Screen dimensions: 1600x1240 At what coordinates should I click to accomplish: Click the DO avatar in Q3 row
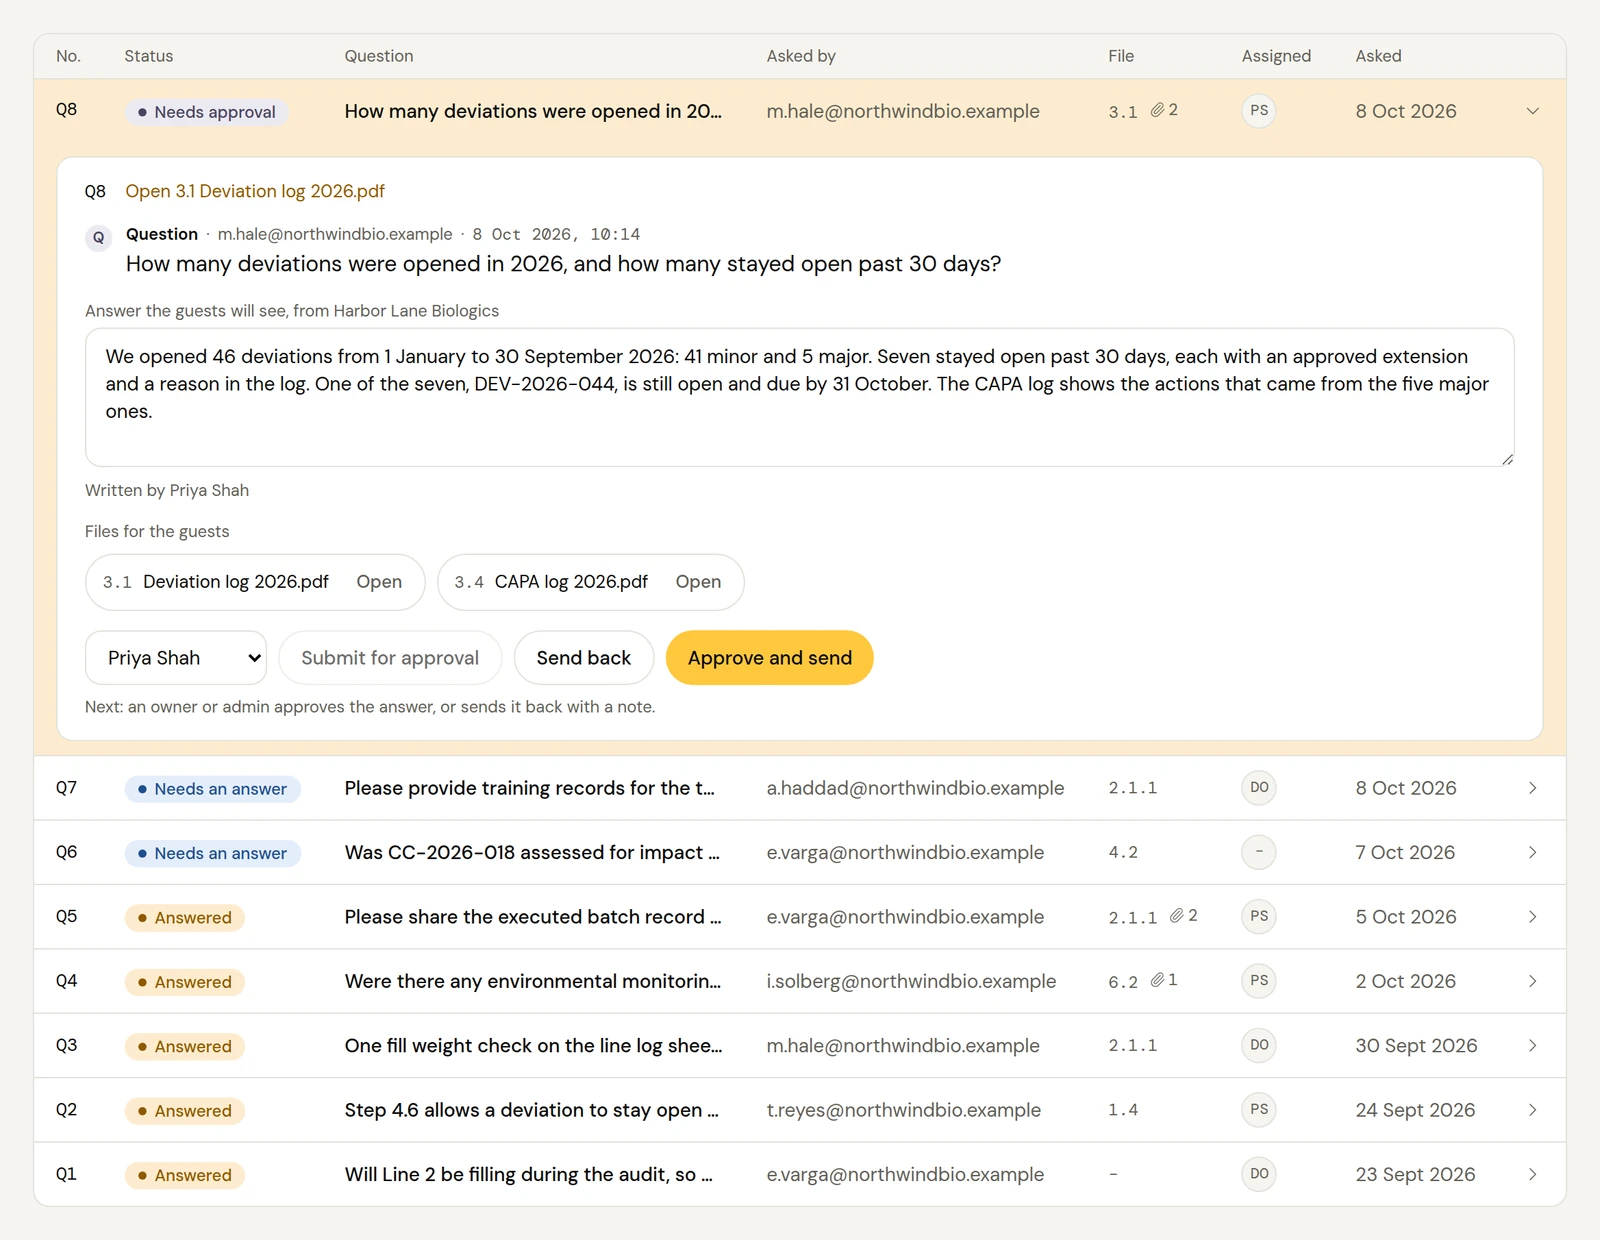1259,1045
